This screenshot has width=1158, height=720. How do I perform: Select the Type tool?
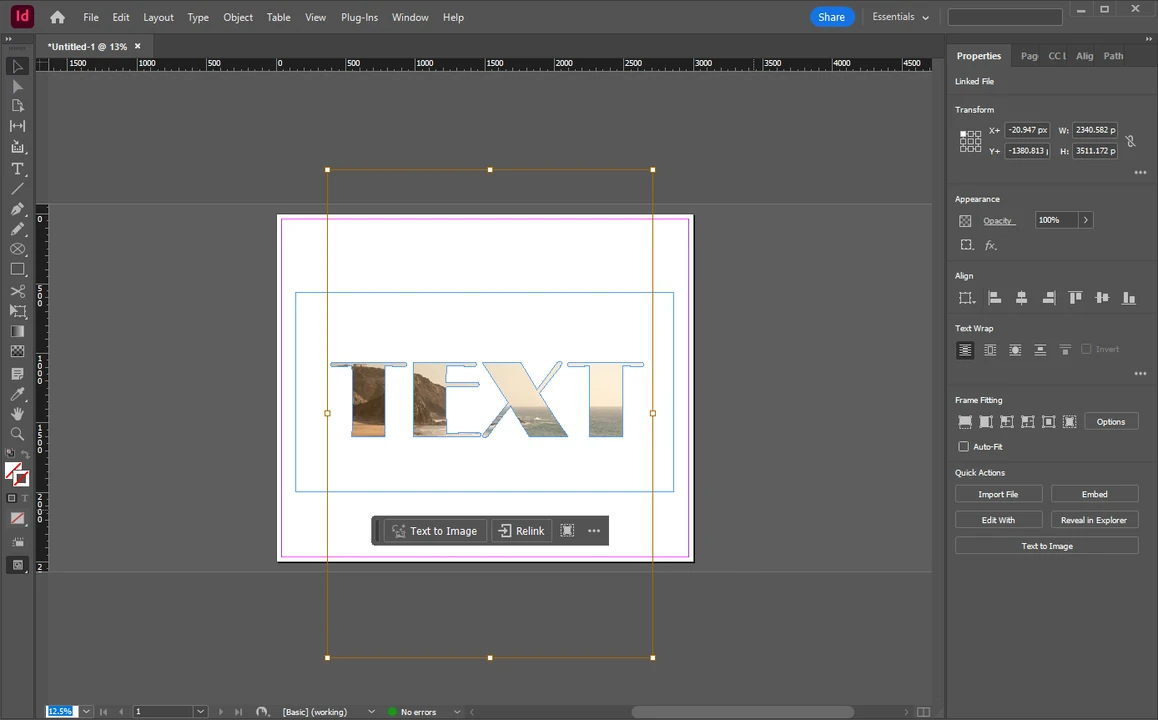tap(18, 169)
